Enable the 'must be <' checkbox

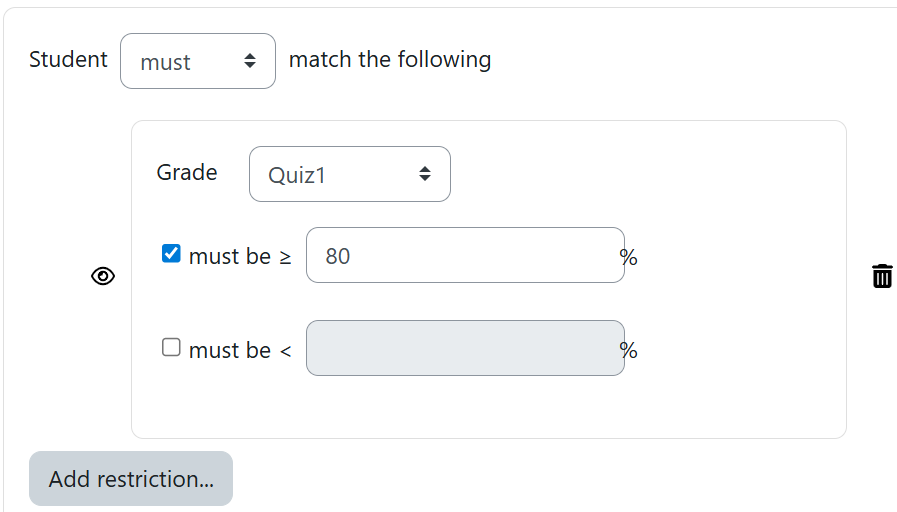[x=171, y=348]
